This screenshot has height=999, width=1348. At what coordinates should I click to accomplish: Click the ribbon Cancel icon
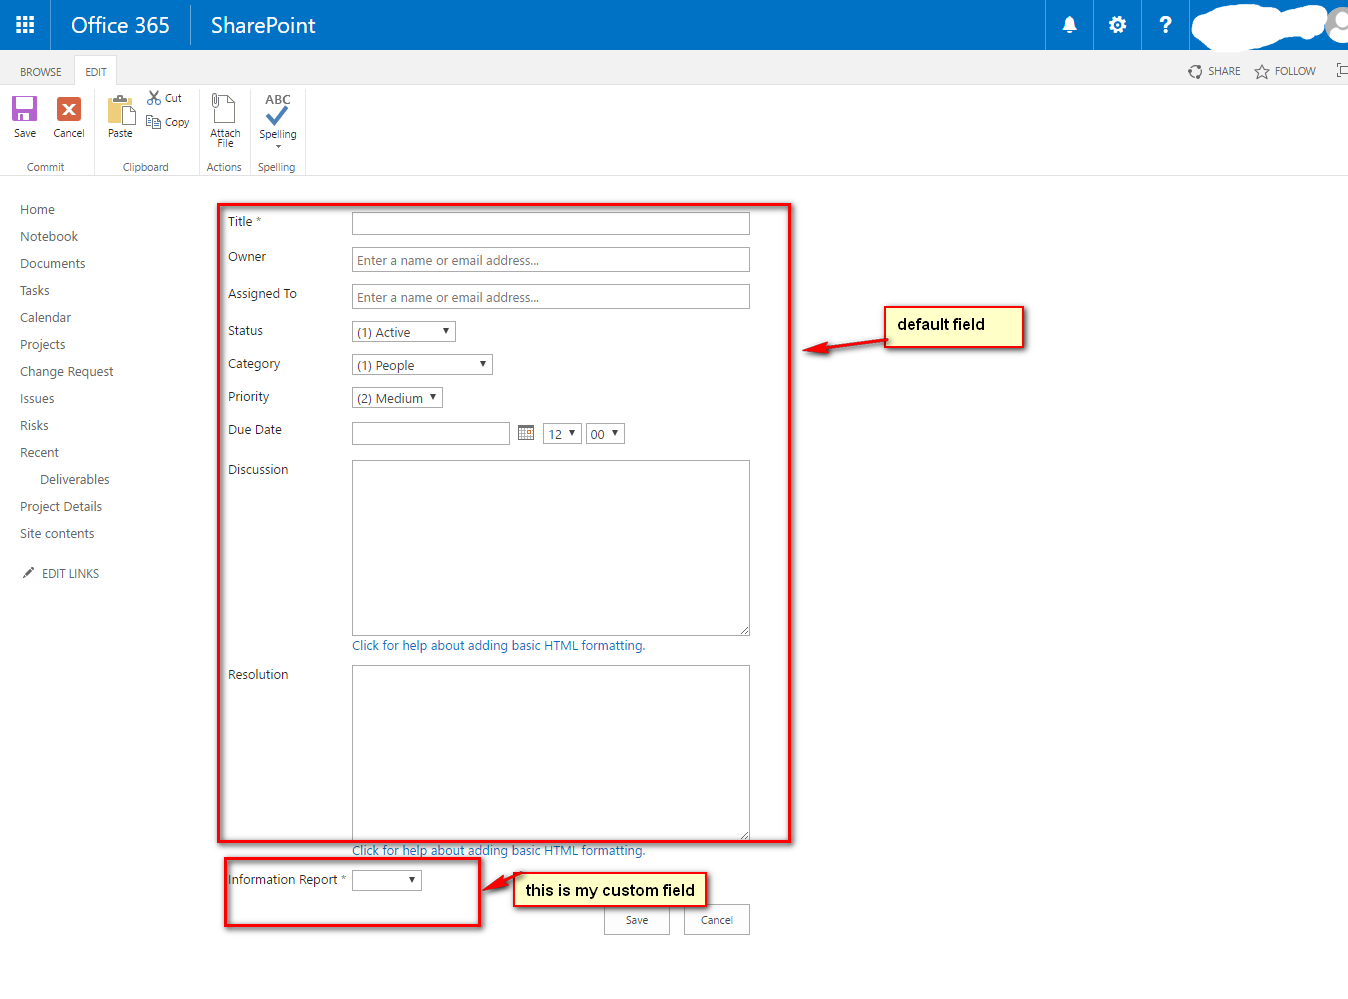point(69,109)
